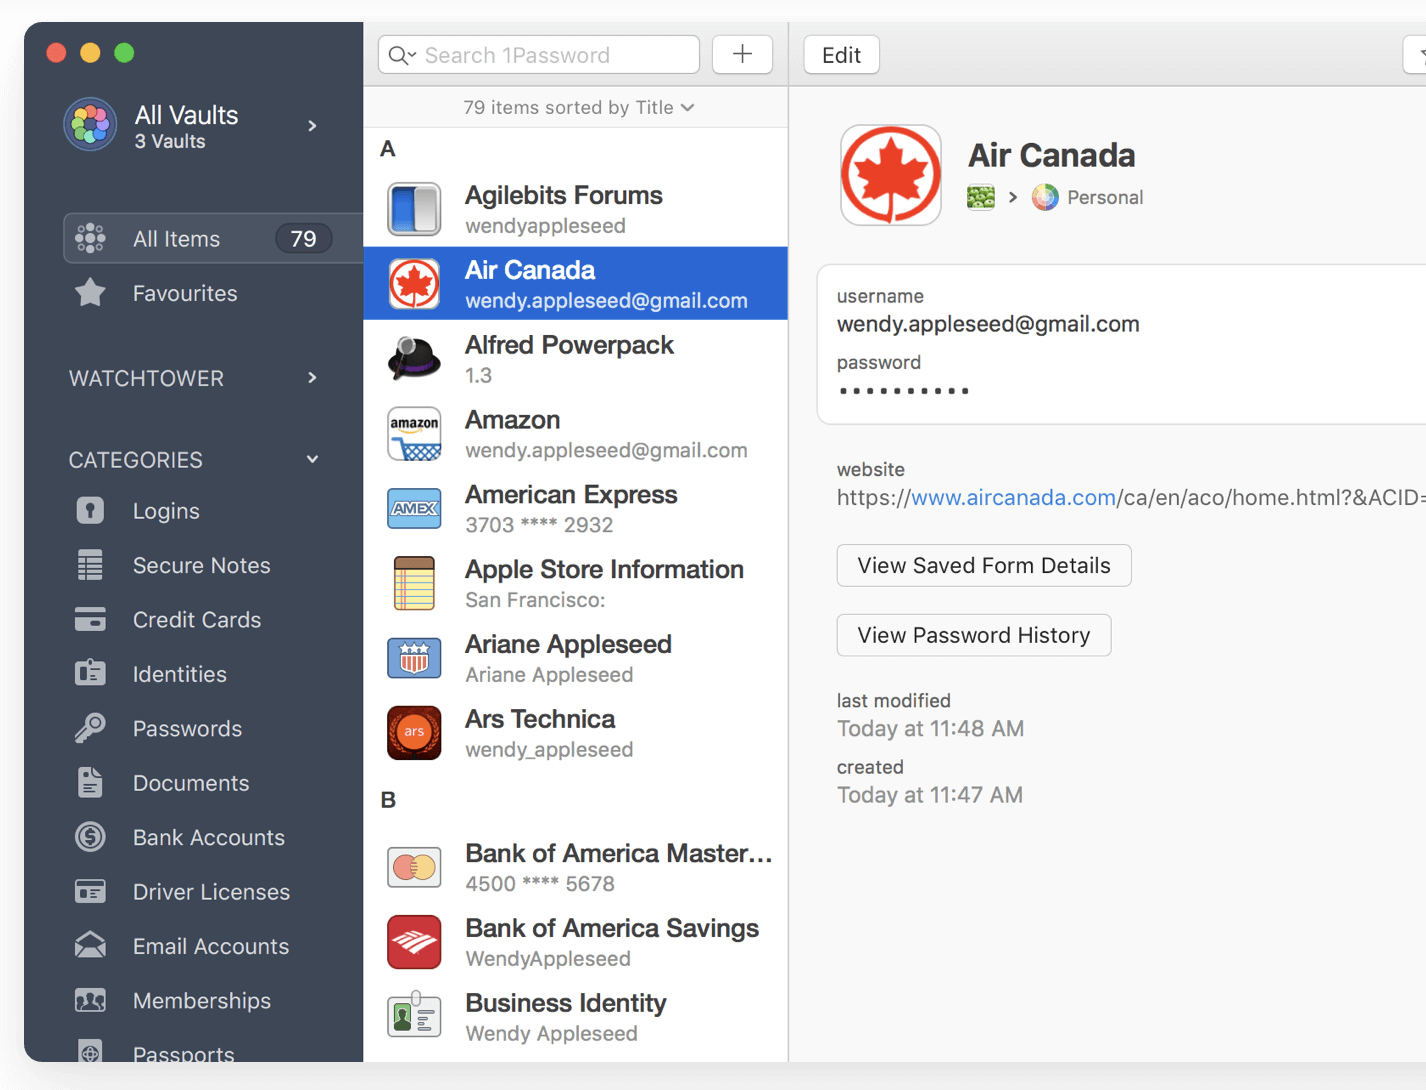Select the Amazon entry
Viewport: 1426px width, 1090px height.
coord(576,434)
